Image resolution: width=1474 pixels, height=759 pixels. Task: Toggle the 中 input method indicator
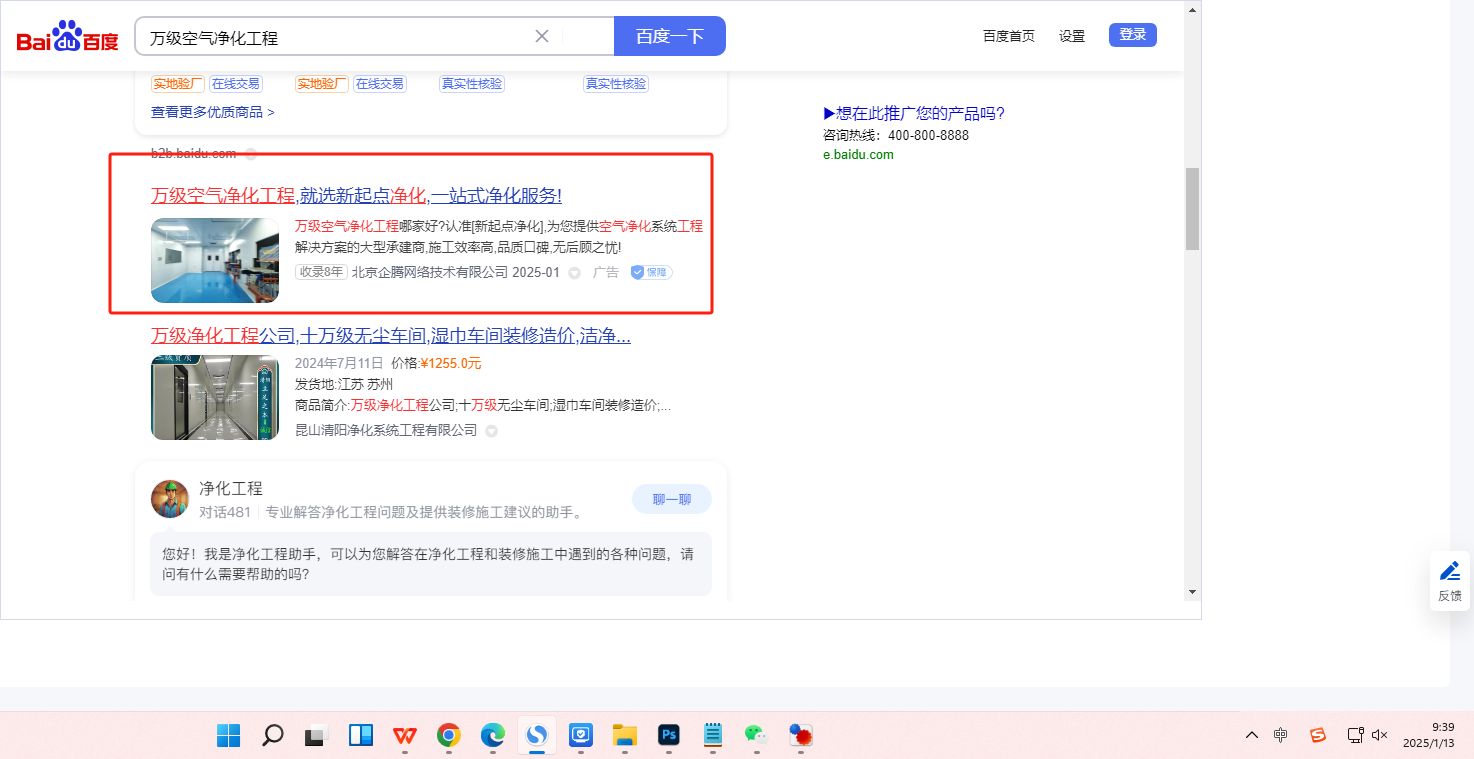tap(1281, 735)
